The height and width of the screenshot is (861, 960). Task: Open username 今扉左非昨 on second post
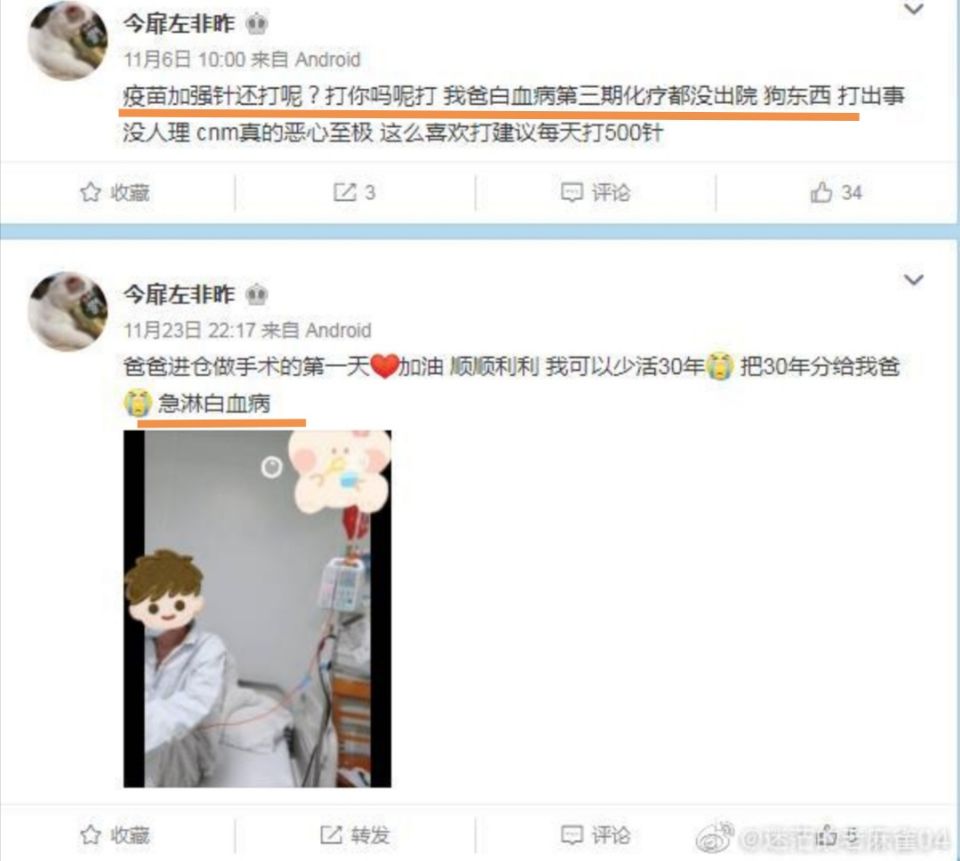tap(179, 295)
